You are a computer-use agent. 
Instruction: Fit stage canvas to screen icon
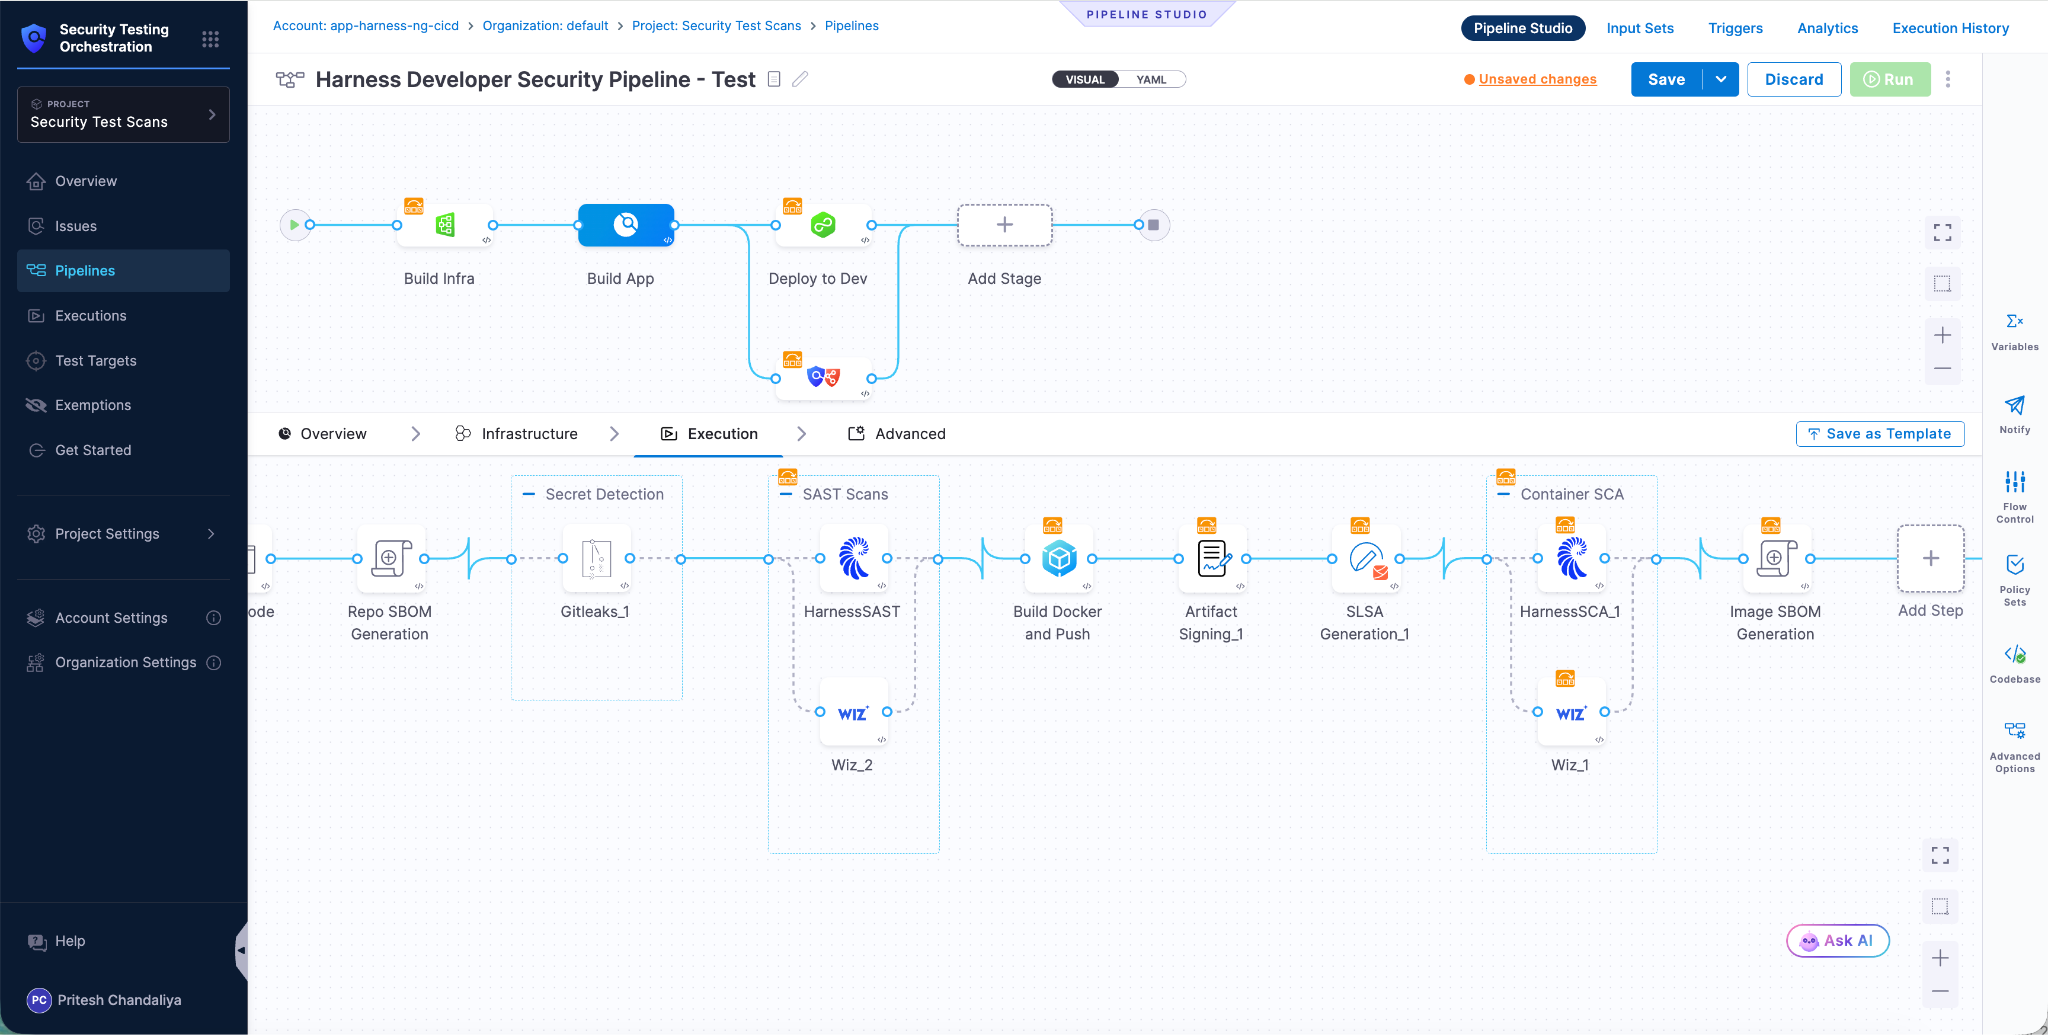tap(1942, 232)
